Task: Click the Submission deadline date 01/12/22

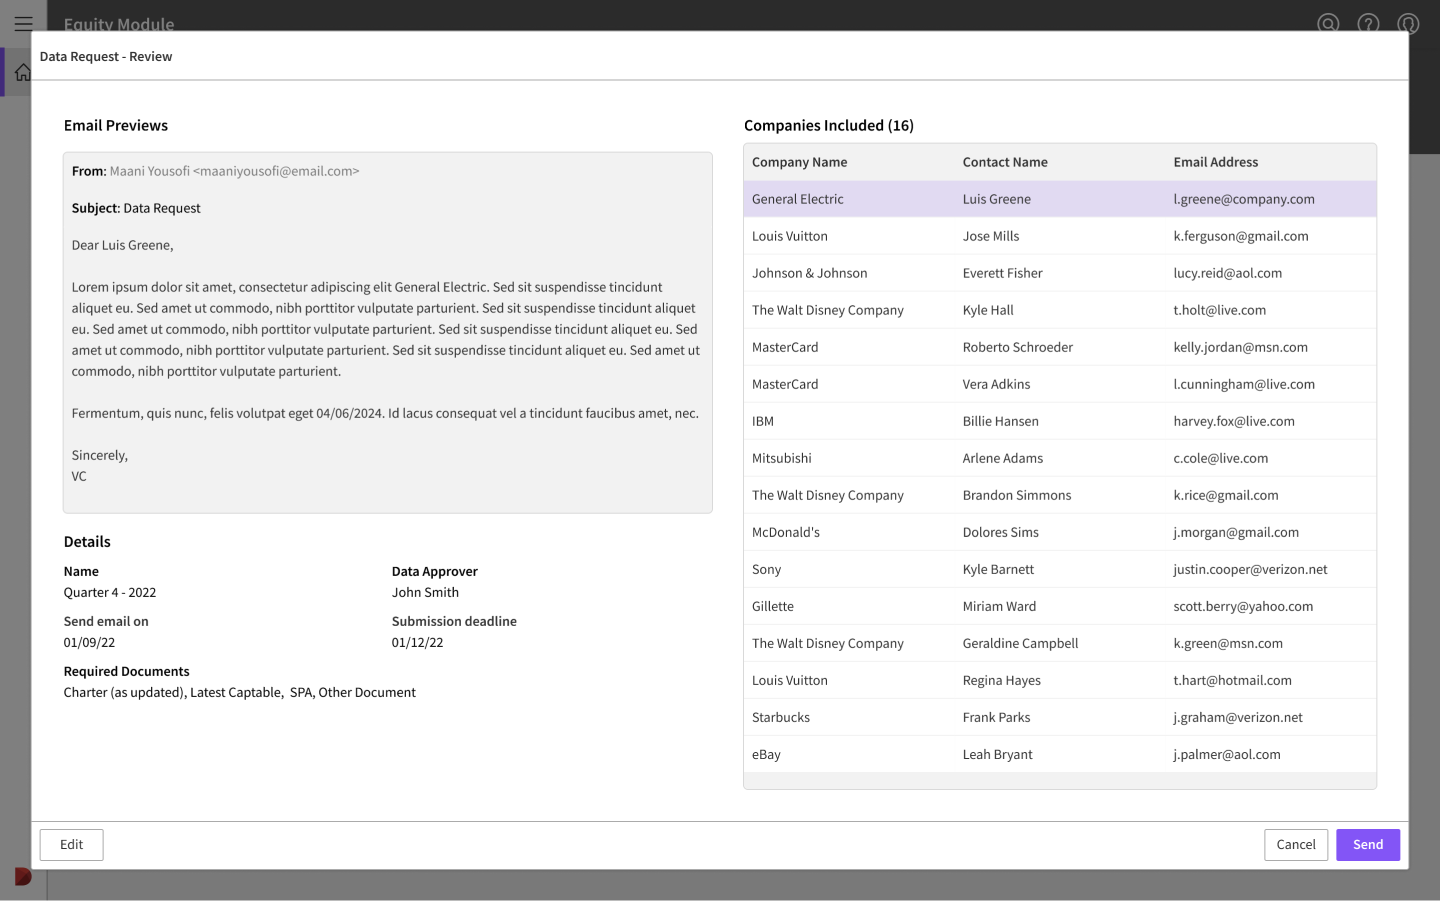Action: tap(417, 642)
